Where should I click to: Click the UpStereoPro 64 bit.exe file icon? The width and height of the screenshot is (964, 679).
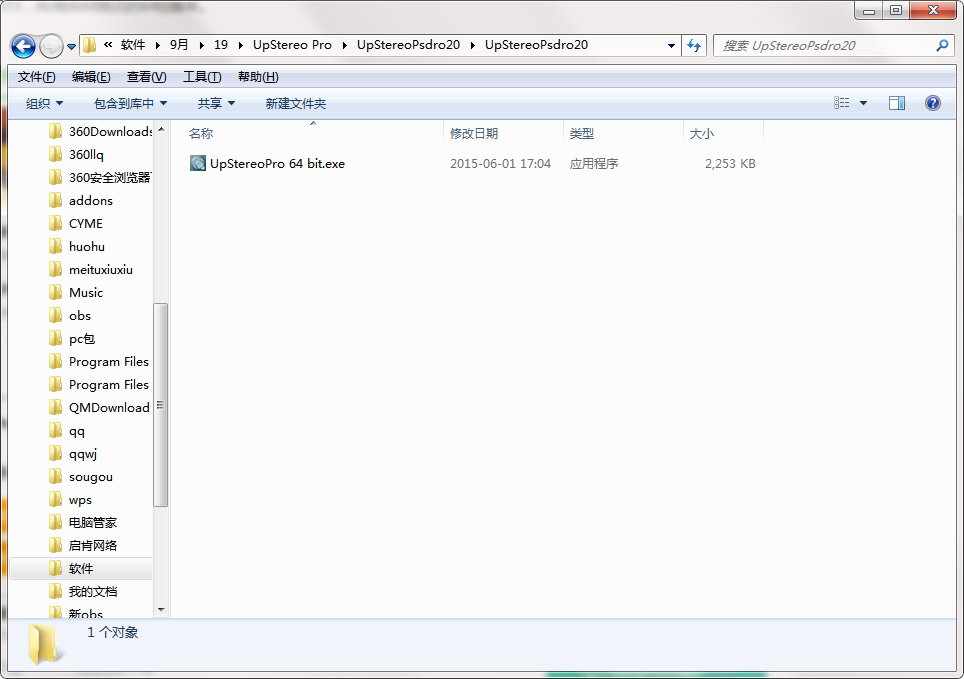pos(198,163)
